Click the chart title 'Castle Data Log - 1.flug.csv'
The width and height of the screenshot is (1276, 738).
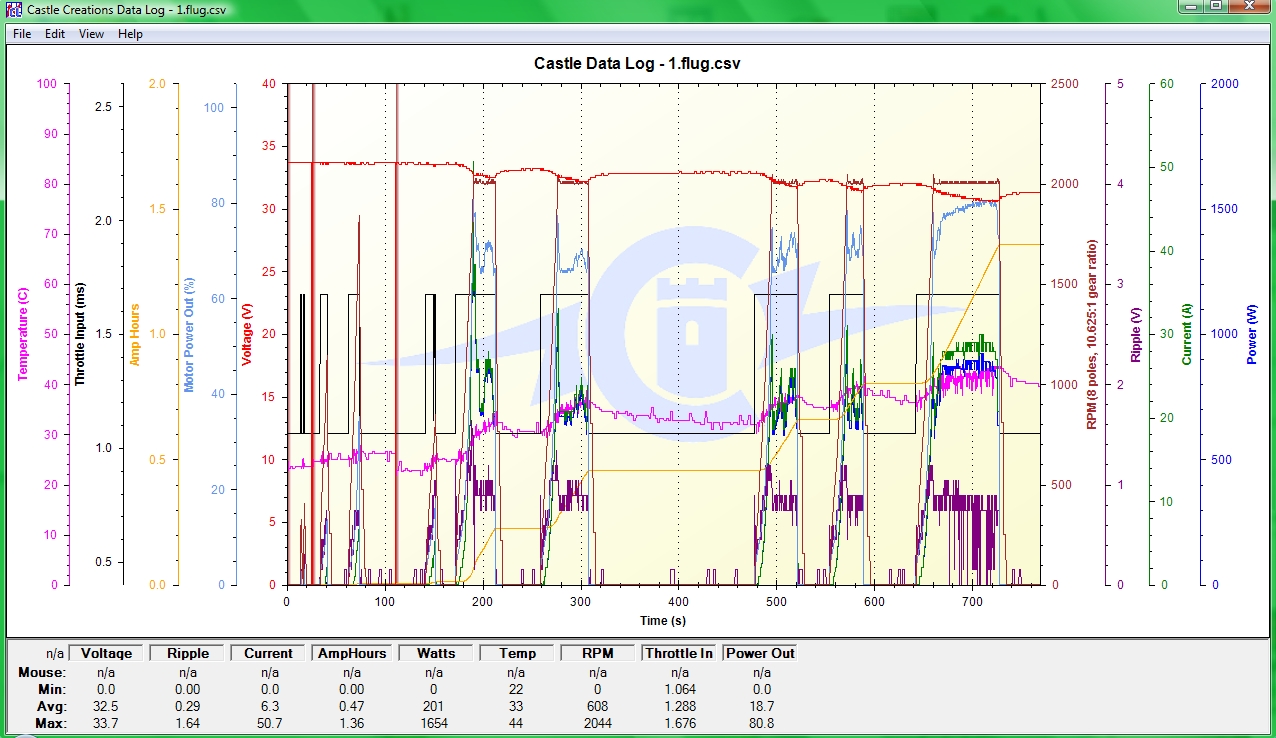coord(637,63)
